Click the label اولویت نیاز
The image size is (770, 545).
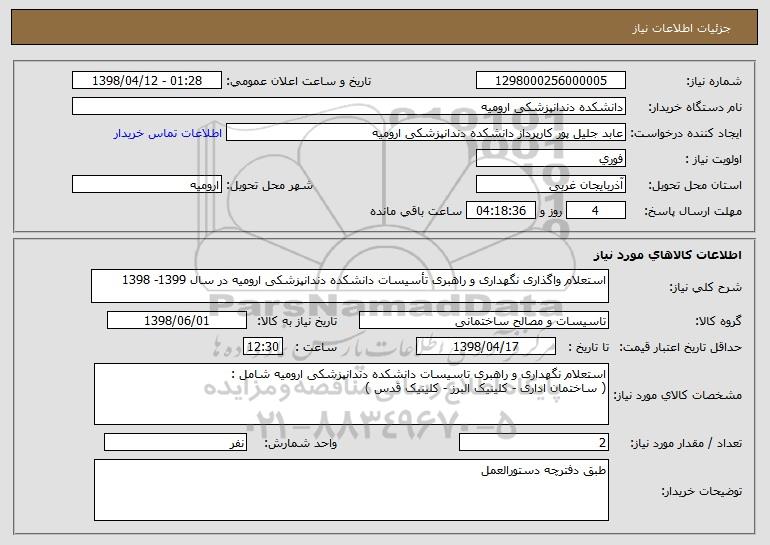point(714,160)
